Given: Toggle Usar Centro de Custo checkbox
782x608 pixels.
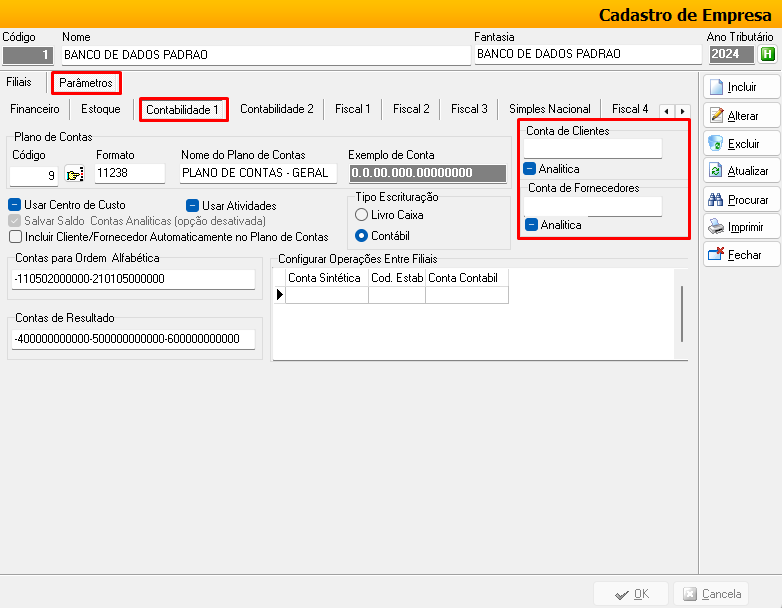Looking at the screenshot, I should coord(14,204).
